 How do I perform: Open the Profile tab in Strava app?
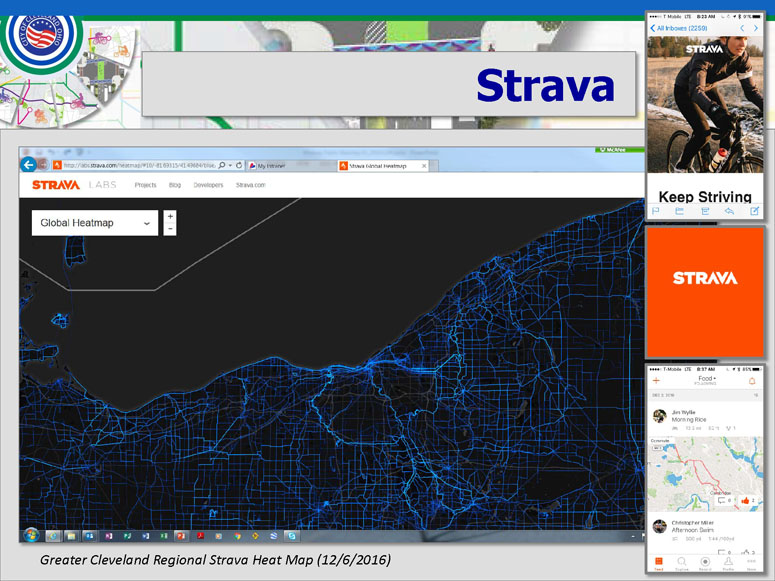[728, 563]
